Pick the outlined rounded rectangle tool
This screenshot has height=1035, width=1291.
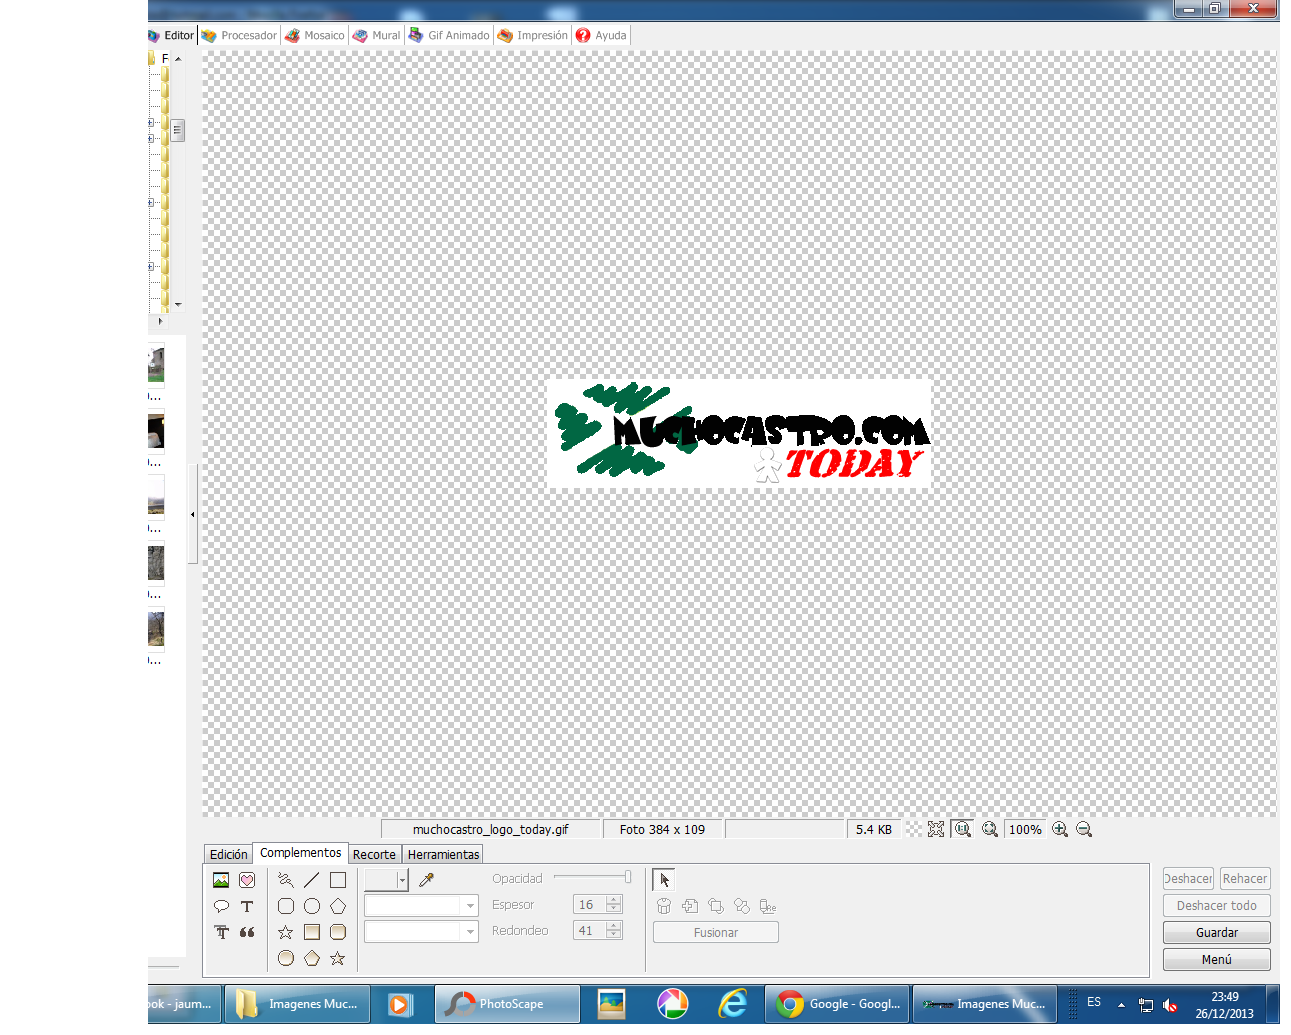pyautogui.click(x=286, y=906)
